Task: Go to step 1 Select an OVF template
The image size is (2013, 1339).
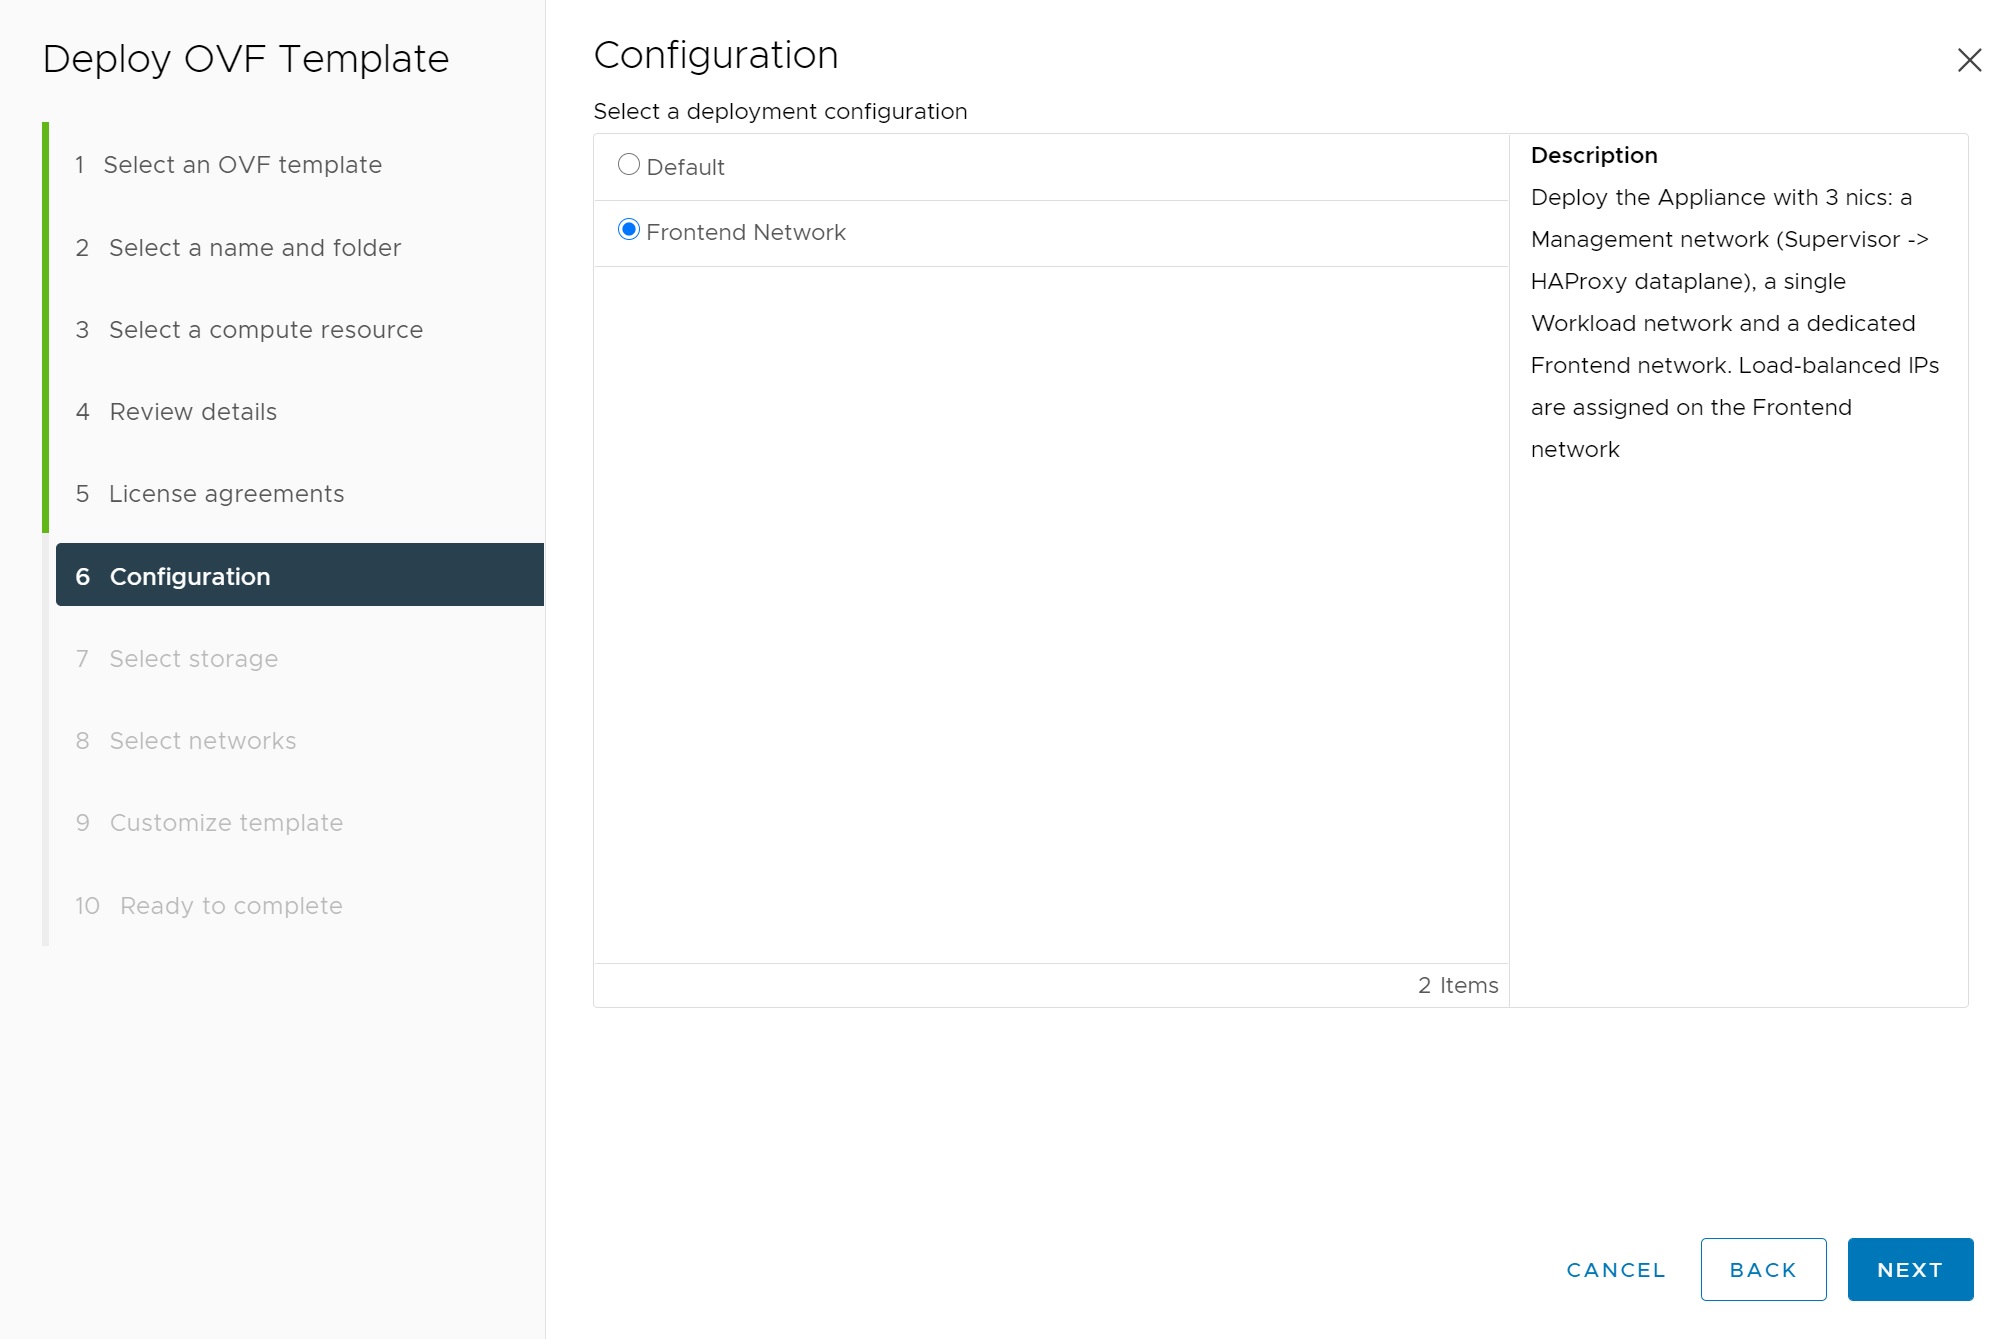Action: [242, 165]
